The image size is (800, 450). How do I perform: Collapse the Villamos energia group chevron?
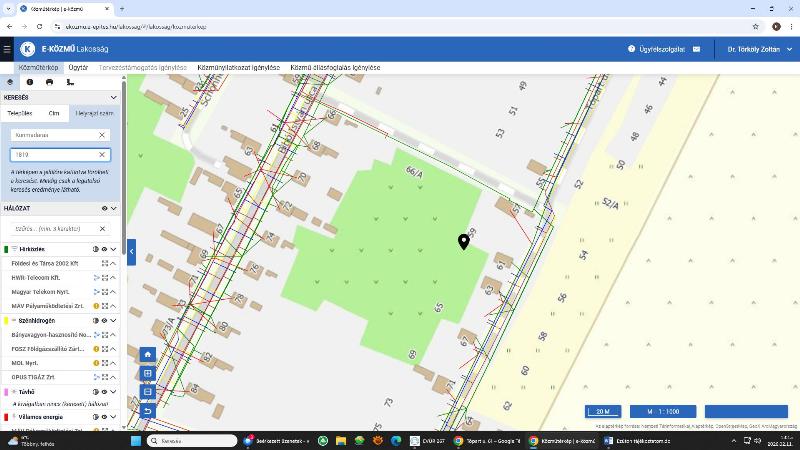coord(113,417)
